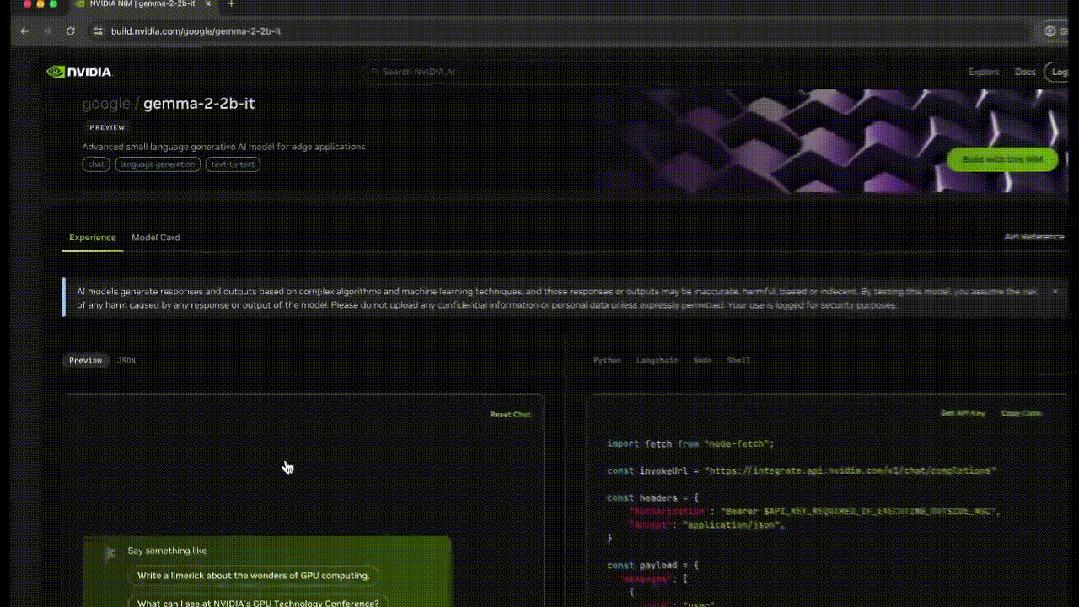Viewport: 1079px width, 607px height.
Task: Open a new browser tab with plus icon
Action: point(231,4)
